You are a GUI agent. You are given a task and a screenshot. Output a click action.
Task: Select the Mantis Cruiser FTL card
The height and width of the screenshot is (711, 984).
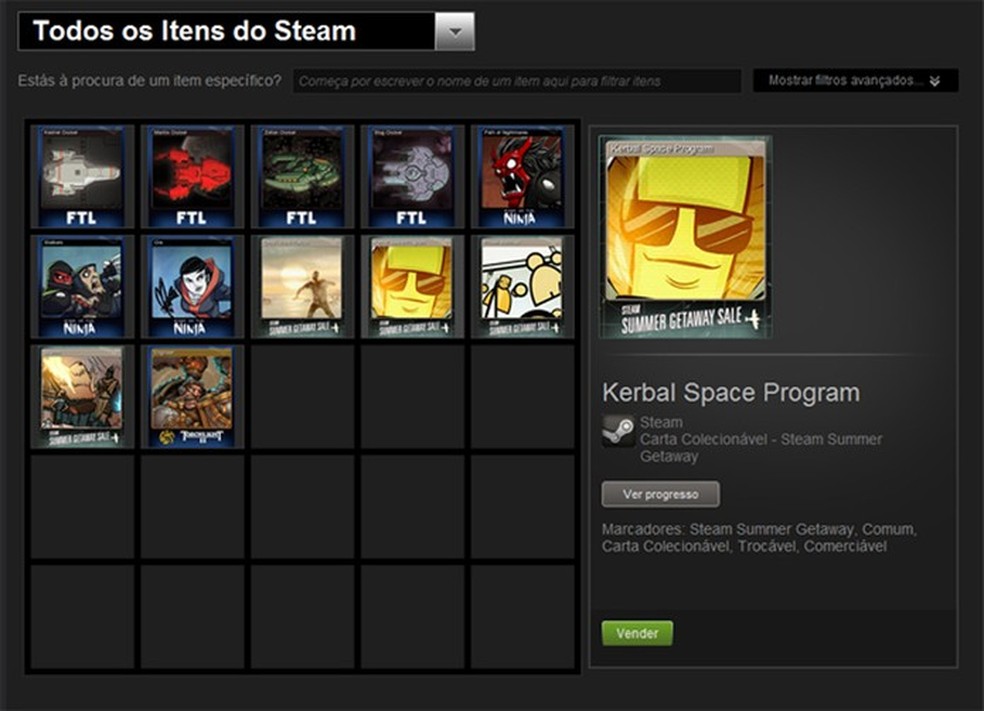point(191,178)
